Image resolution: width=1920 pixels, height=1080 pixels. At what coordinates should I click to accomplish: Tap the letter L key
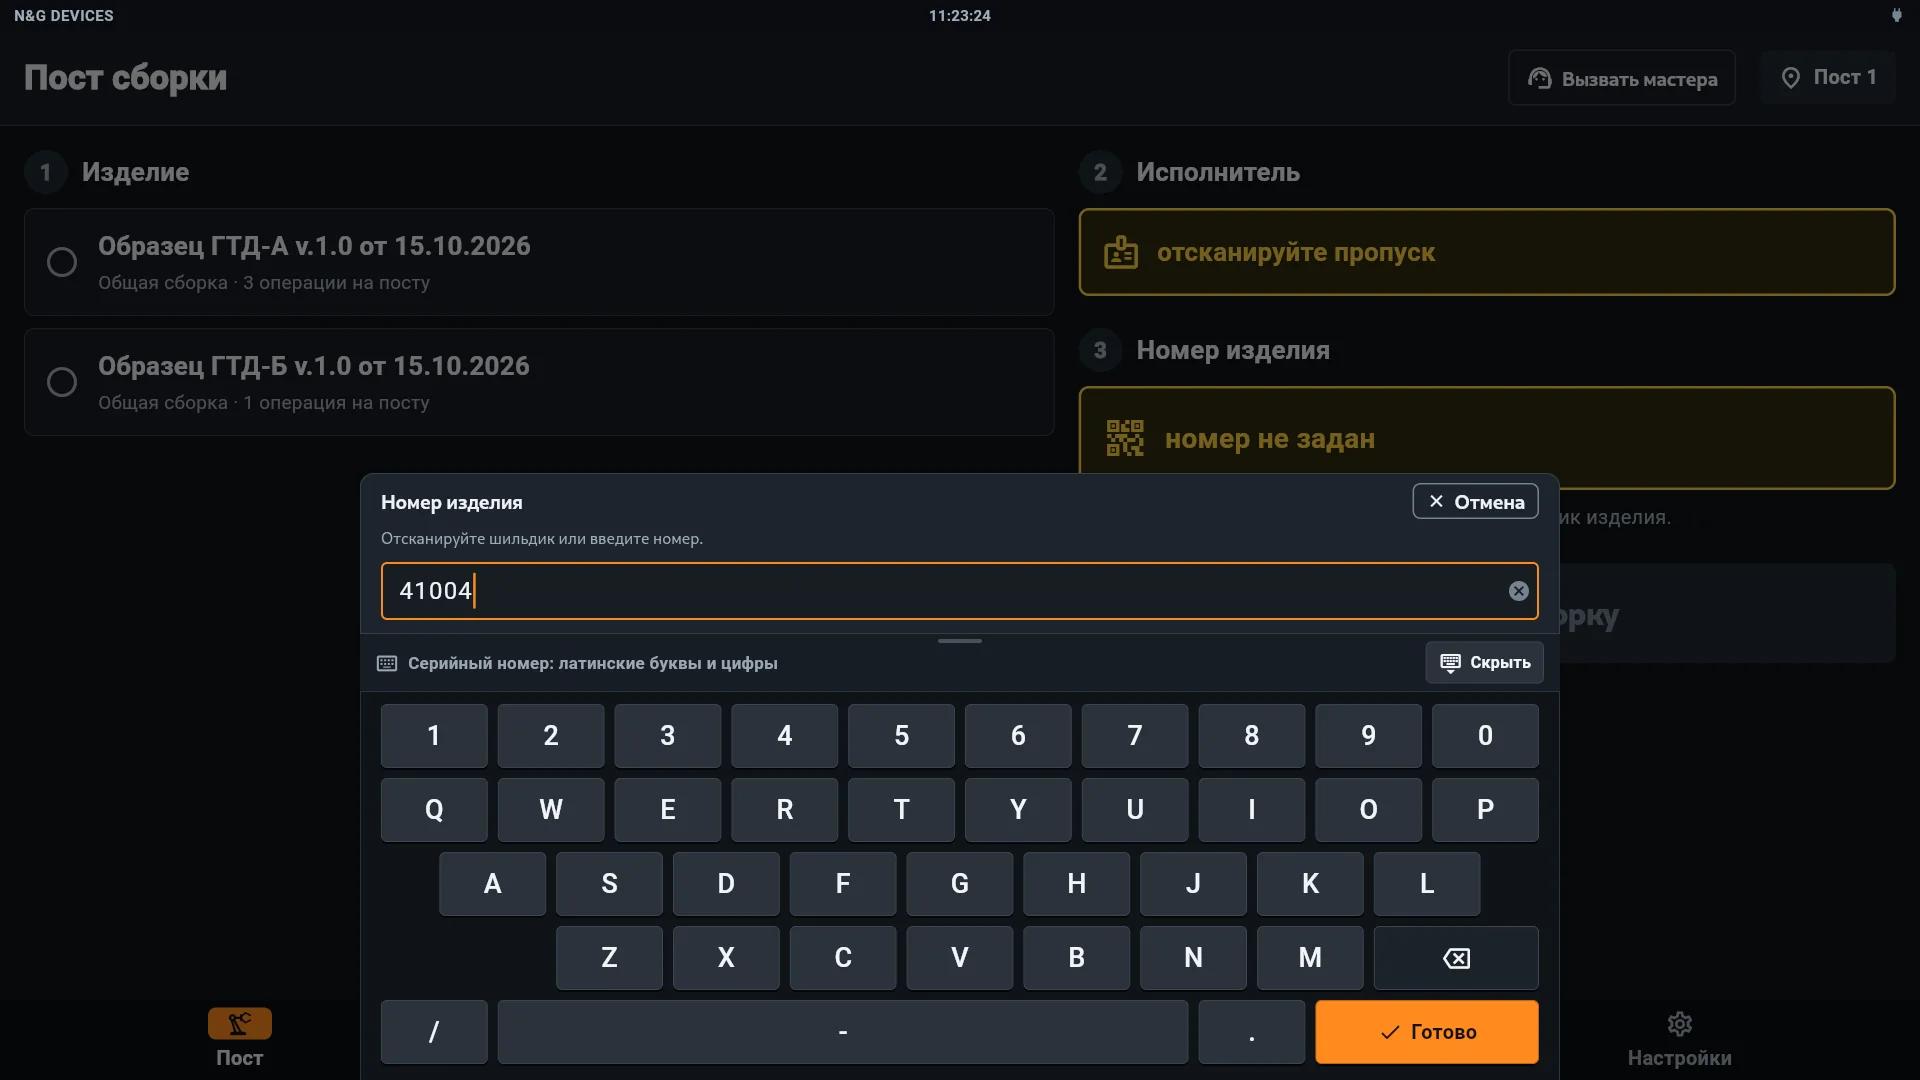(x=1426, y=884)
